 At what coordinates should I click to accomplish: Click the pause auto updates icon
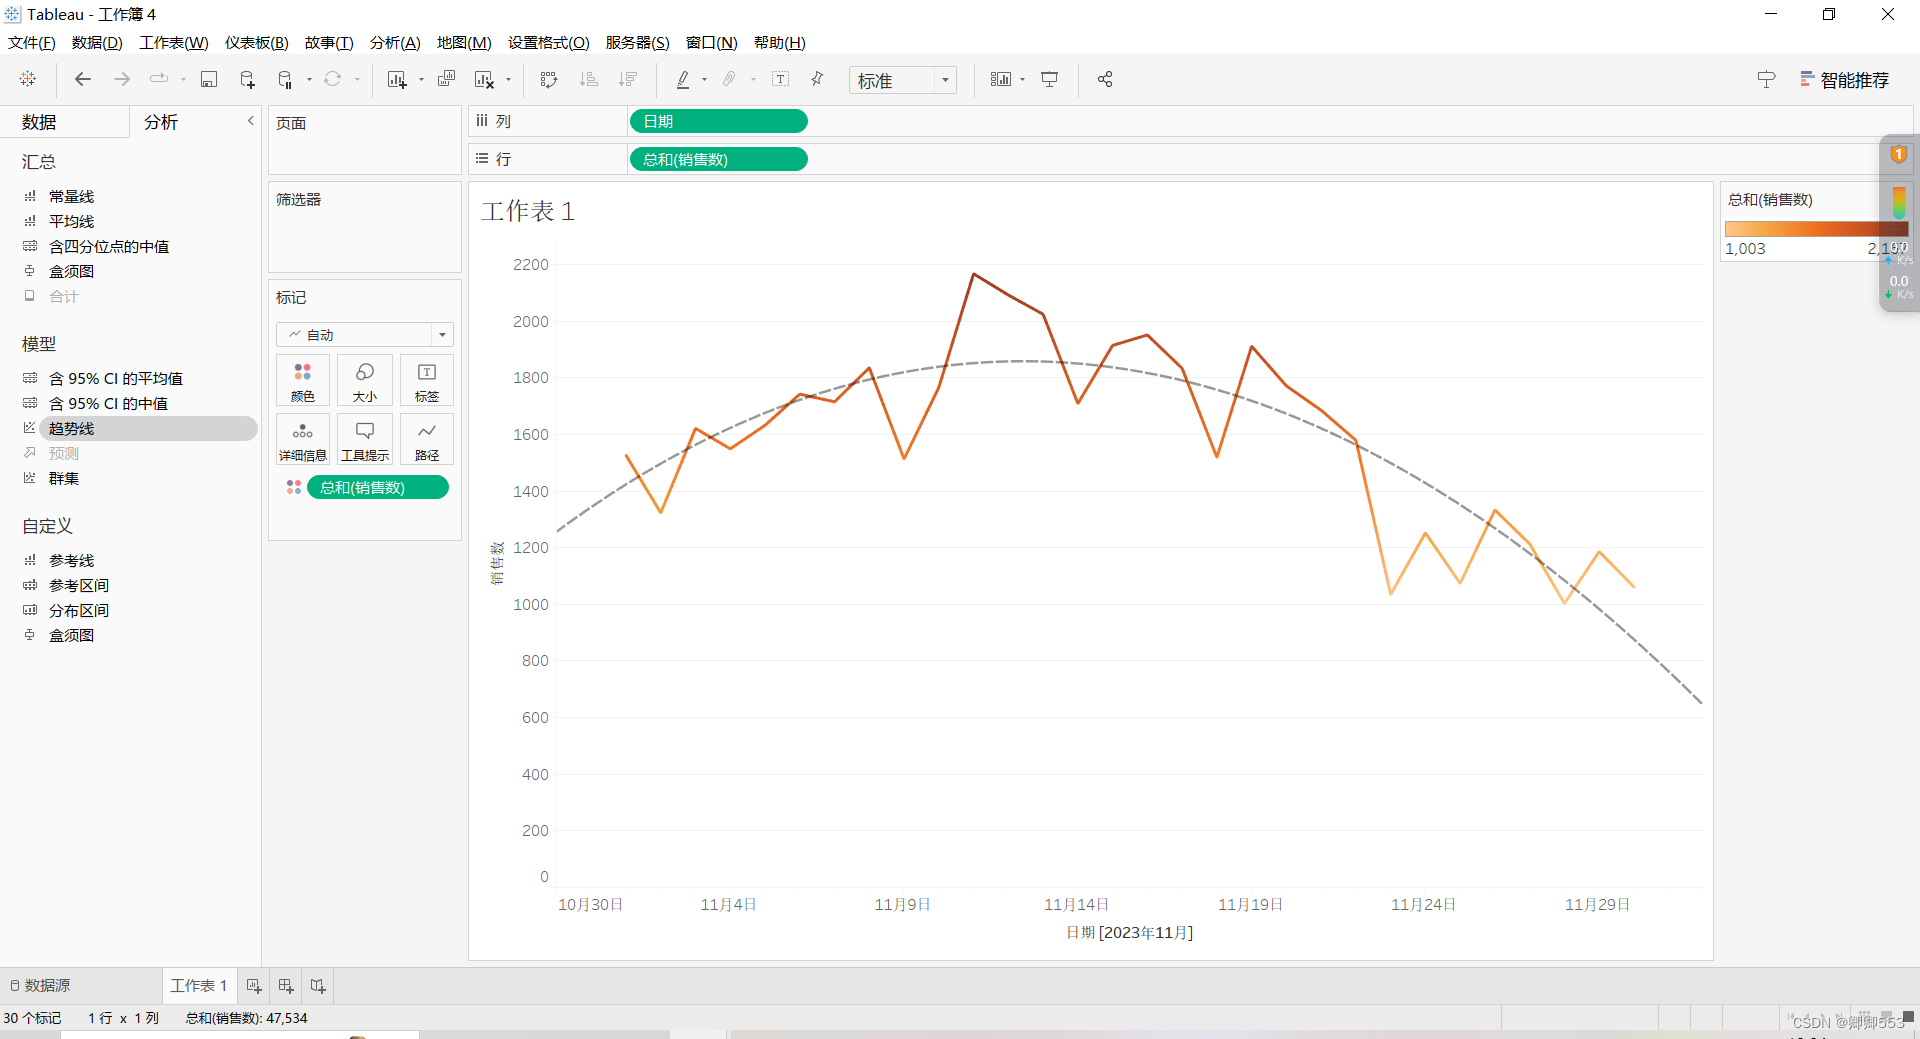point(286,79)
